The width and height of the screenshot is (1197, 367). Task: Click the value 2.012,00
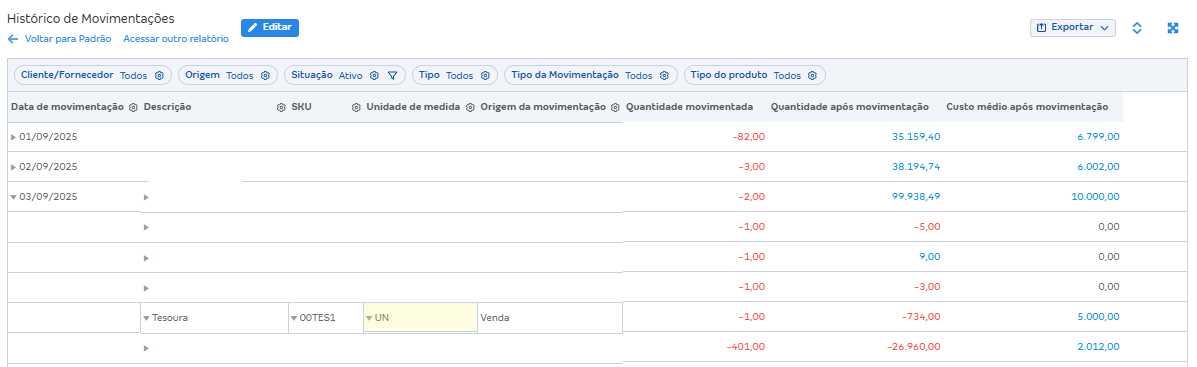pyautogui.click(x=1098, y=348)
